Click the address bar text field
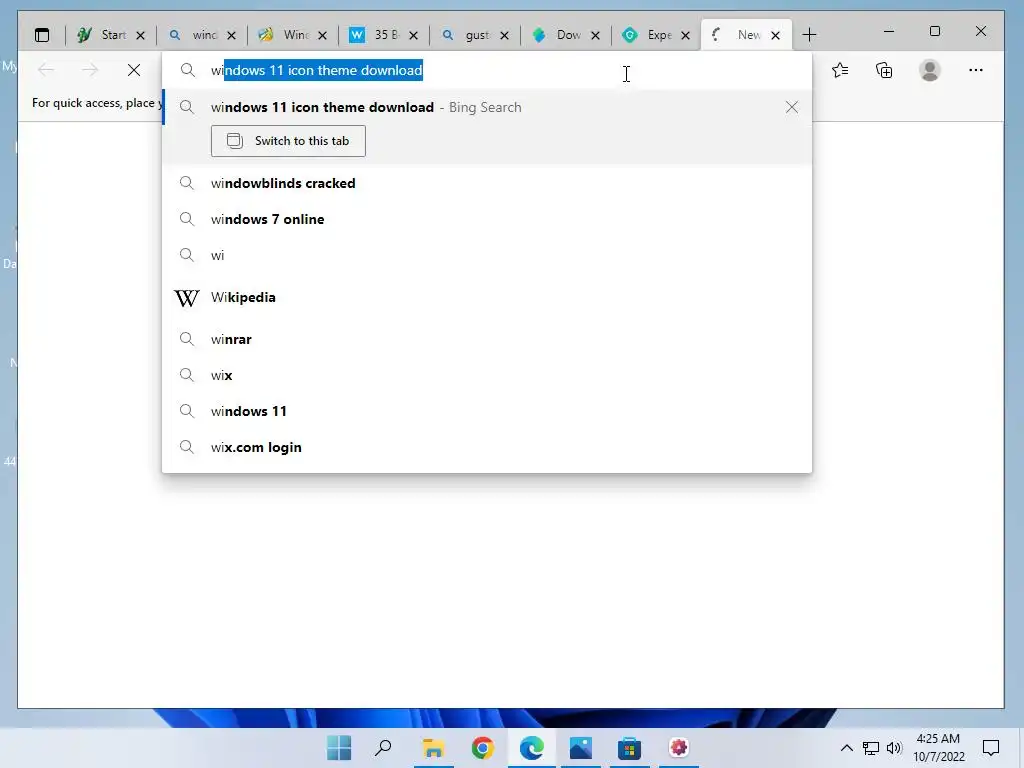 click(487, 71)
